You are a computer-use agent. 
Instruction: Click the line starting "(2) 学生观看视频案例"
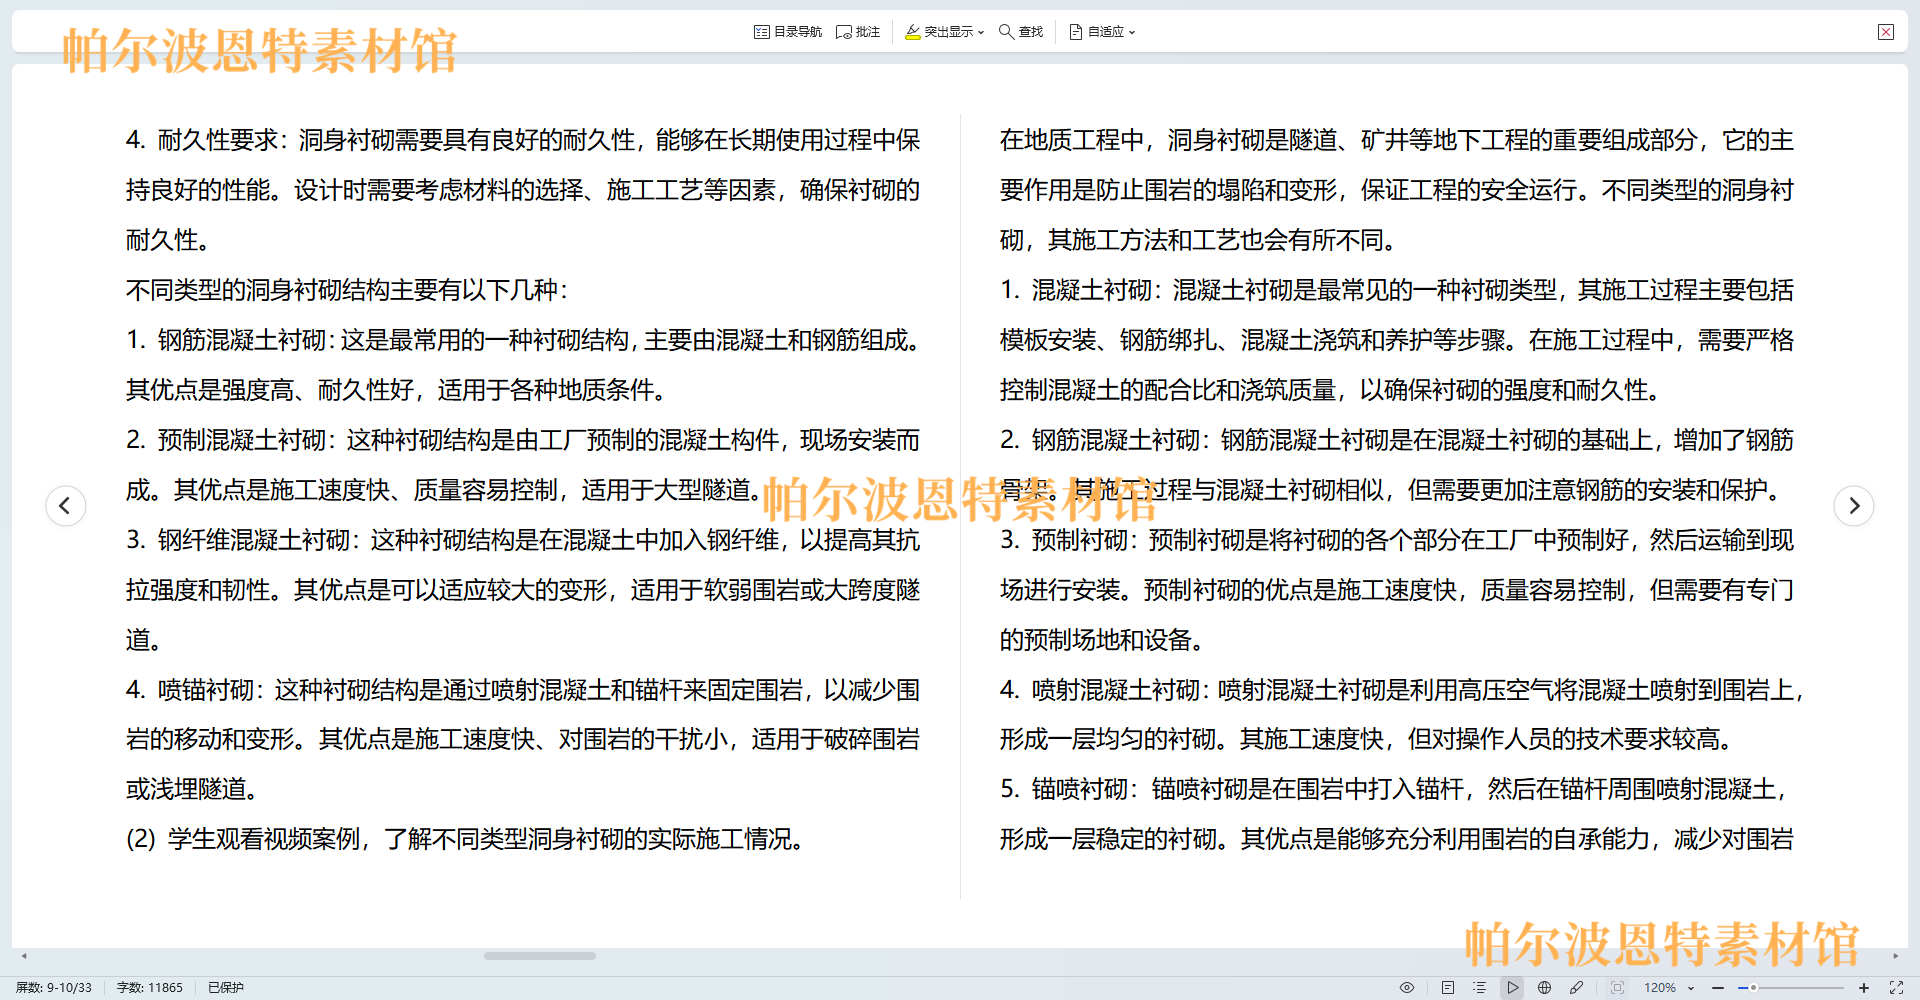466,839
